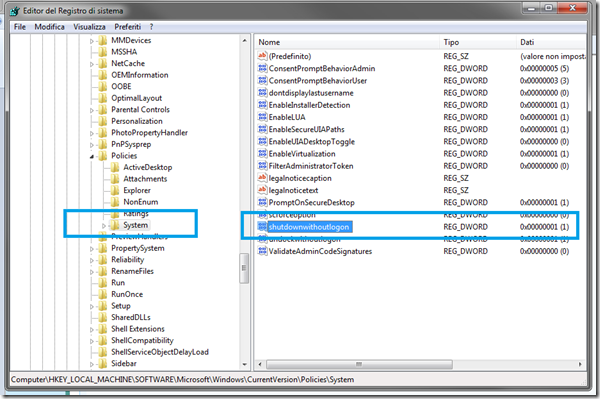Click the MSSHA folder icon
This screenshot has width=600, height=399.
click(x=103, y=52)
